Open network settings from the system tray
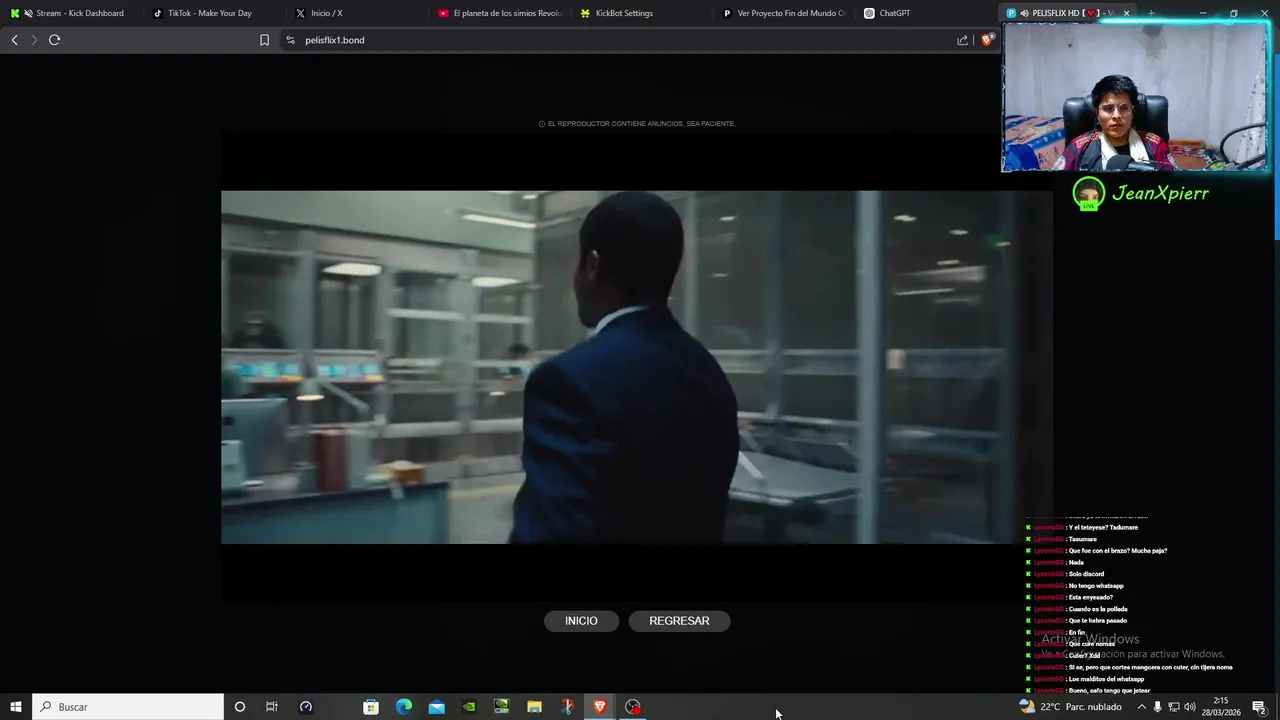 point(1174,707)
